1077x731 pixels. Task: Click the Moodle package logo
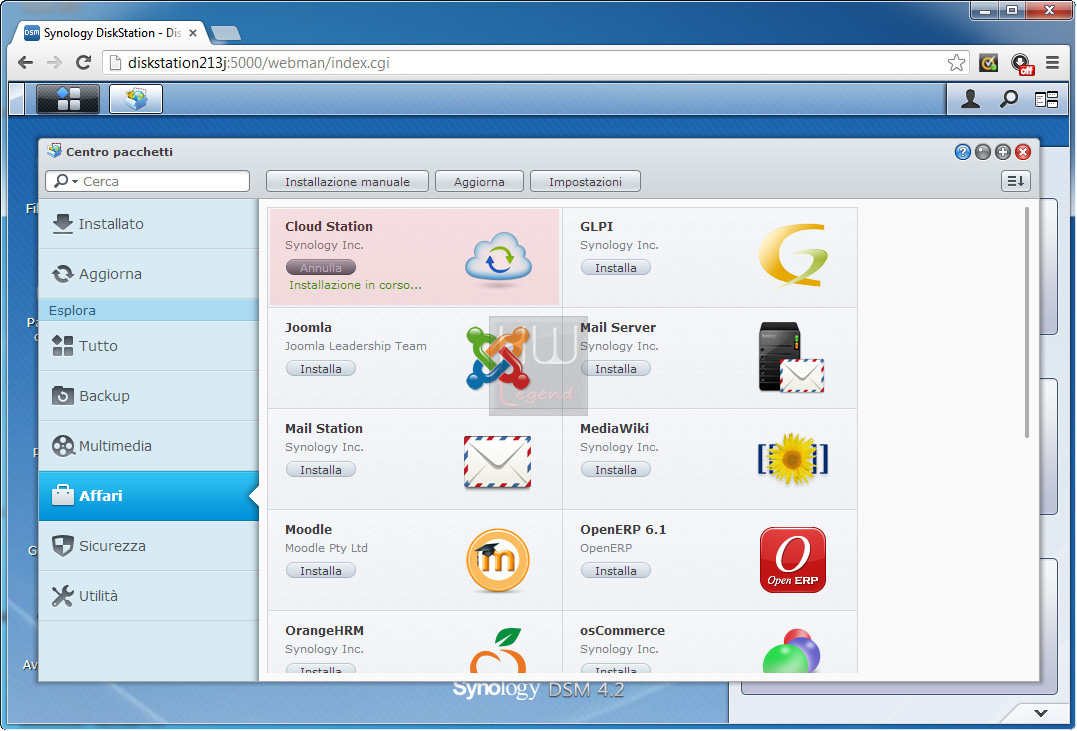click(x=497, y=561)
